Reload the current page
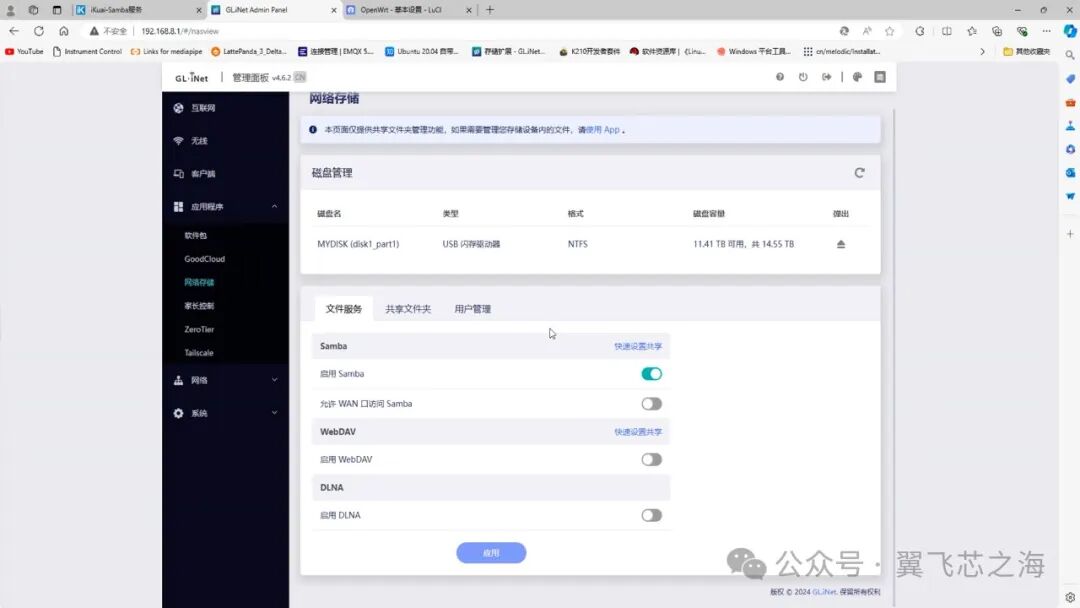This screenshot has height=608, width=1080. coord(39,31)
